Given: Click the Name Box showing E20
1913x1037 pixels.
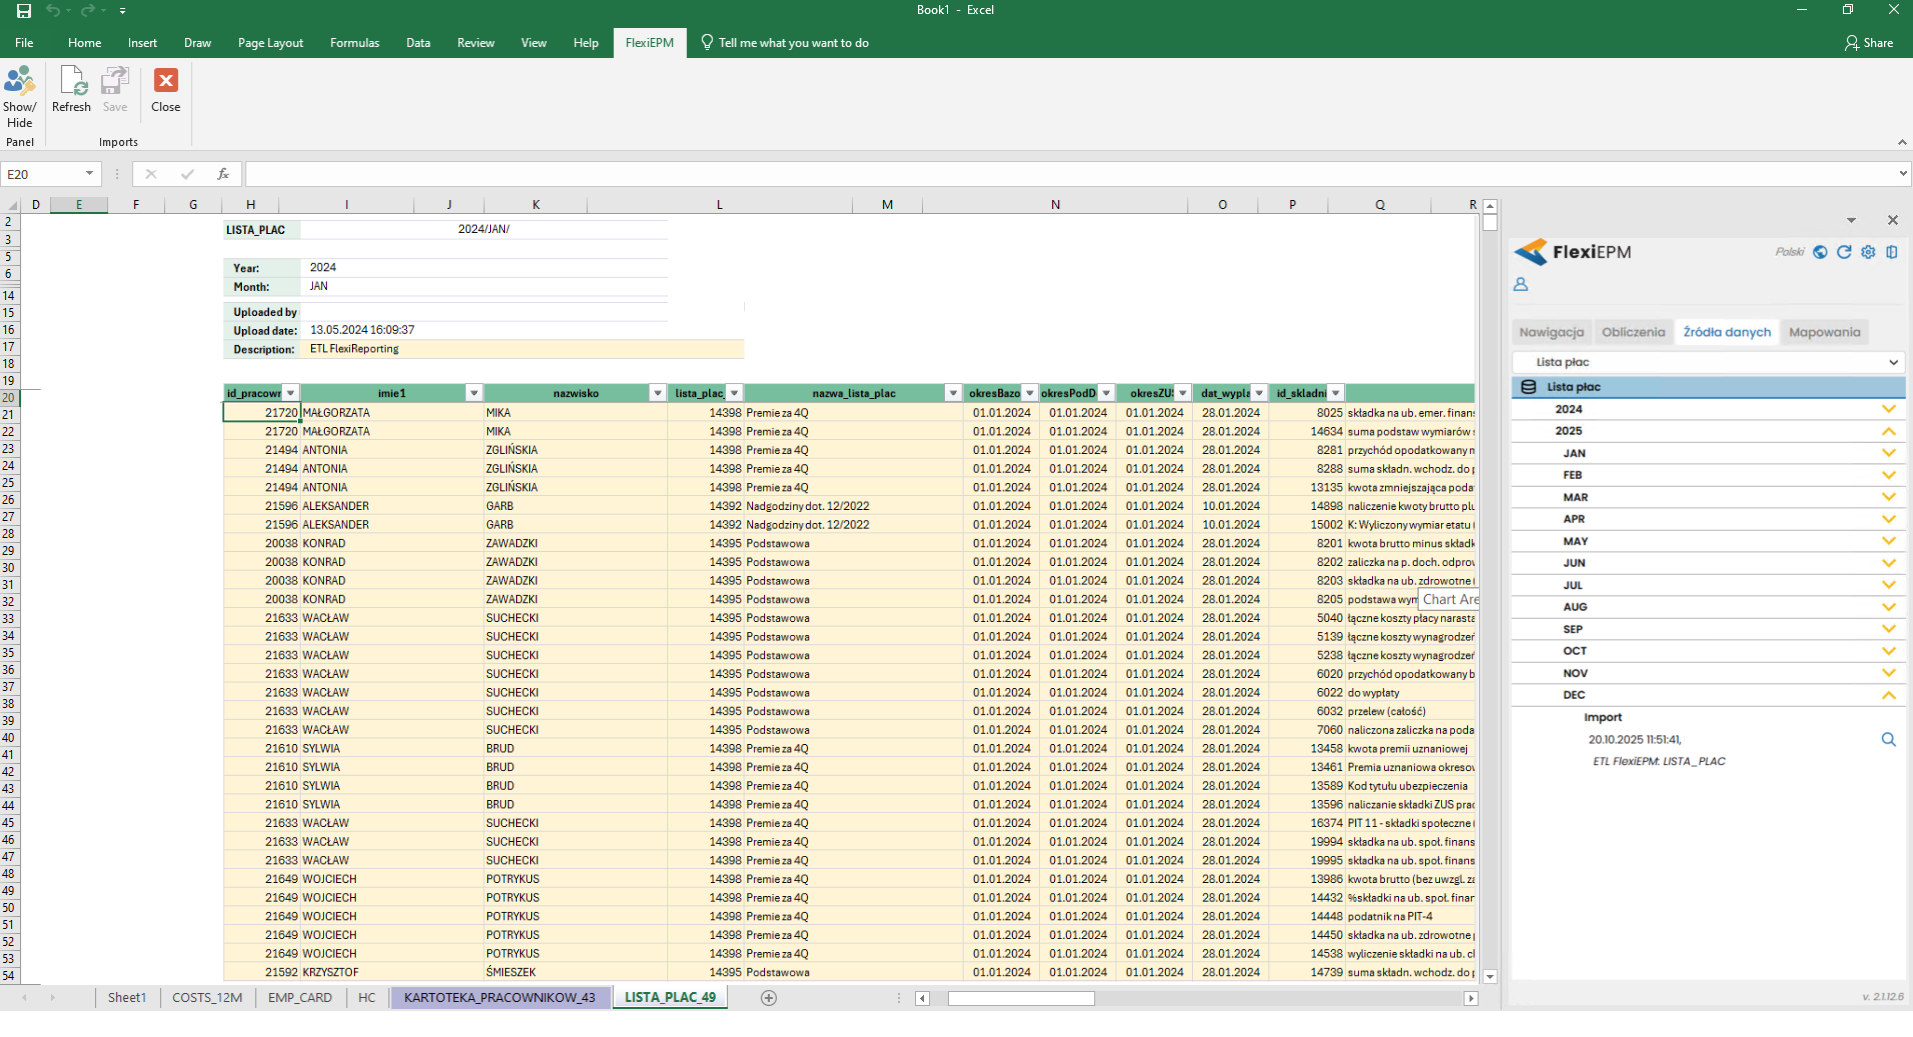Looking at the screenshot, I should click(x=42, y=174).
